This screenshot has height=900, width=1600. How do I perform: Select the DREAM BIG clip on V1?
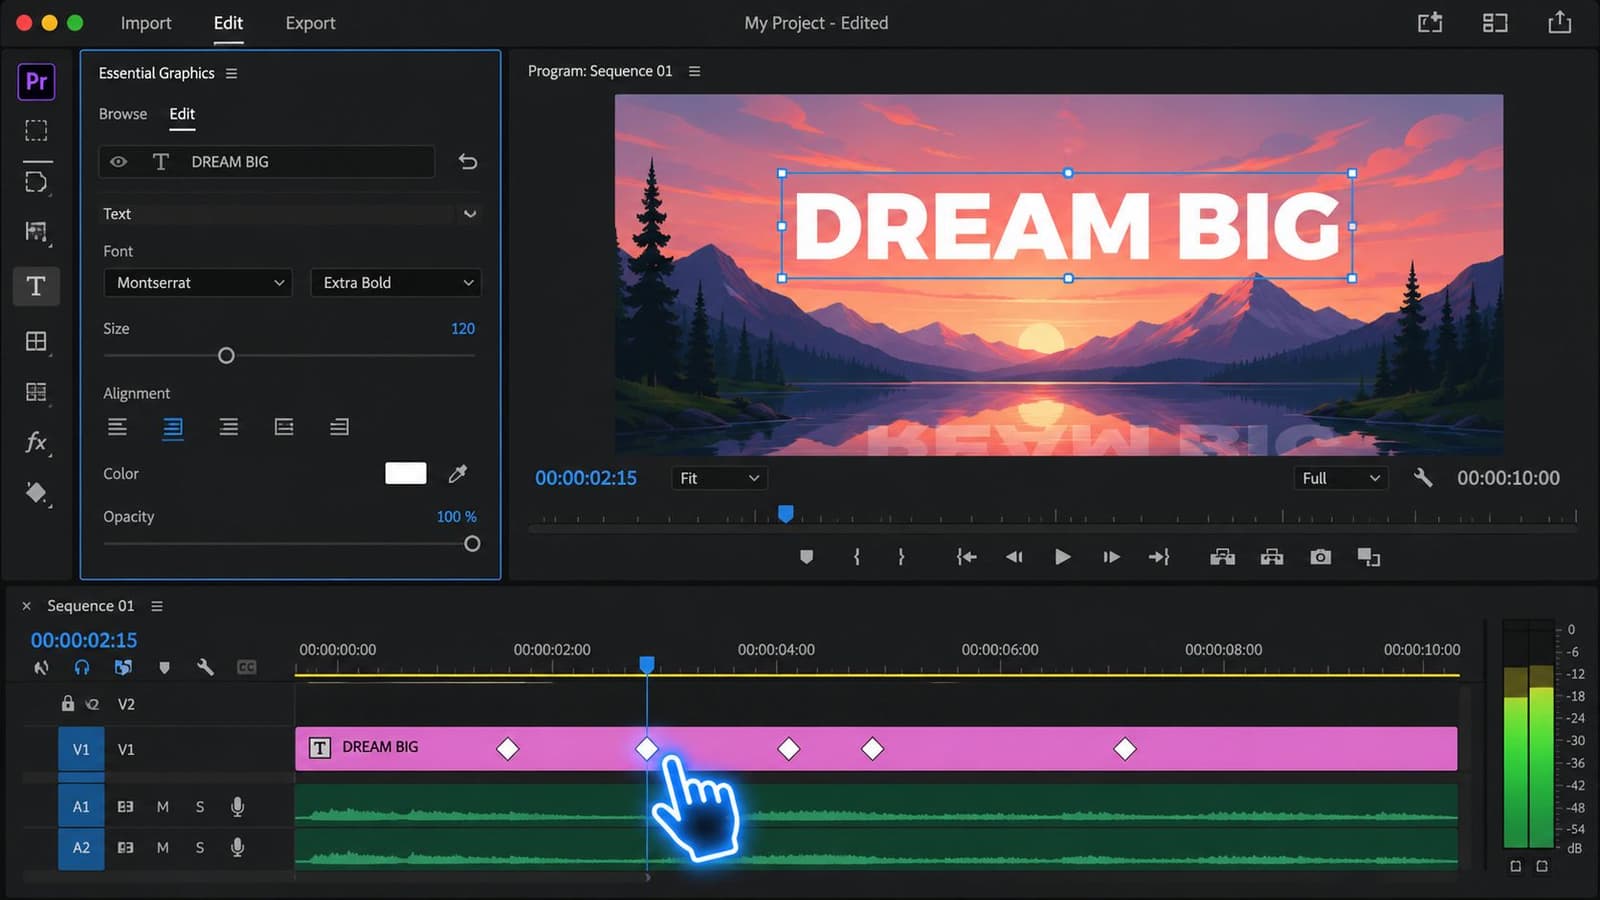point(876,748)
